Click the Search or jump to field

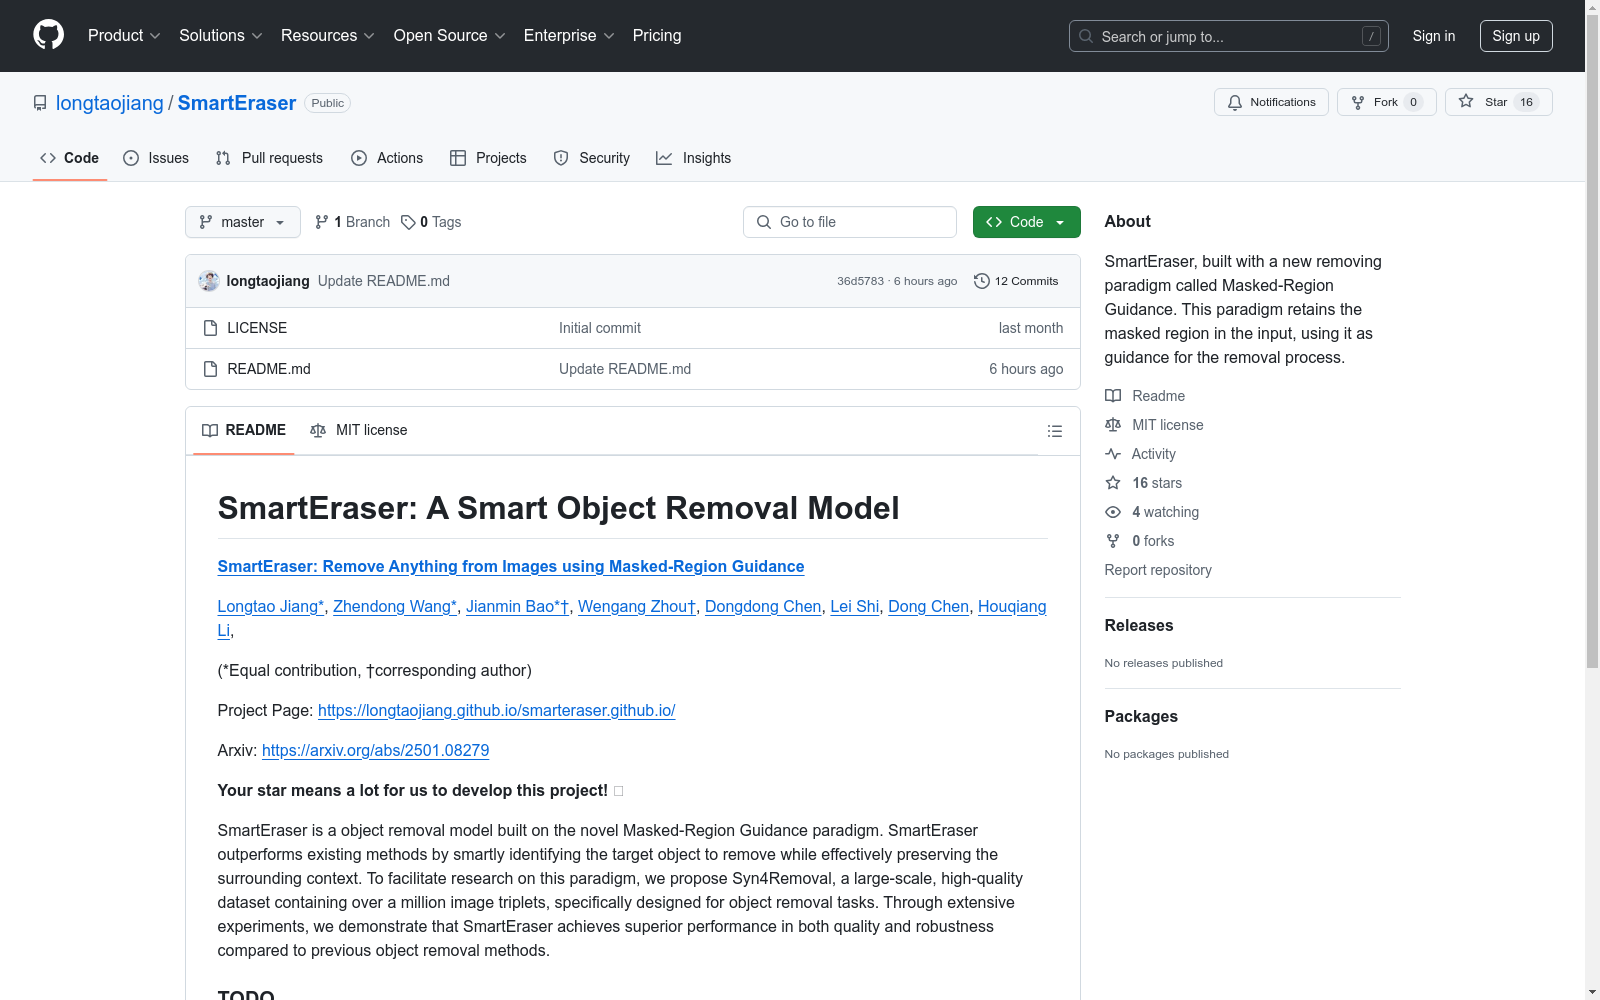pos(1229,36)
